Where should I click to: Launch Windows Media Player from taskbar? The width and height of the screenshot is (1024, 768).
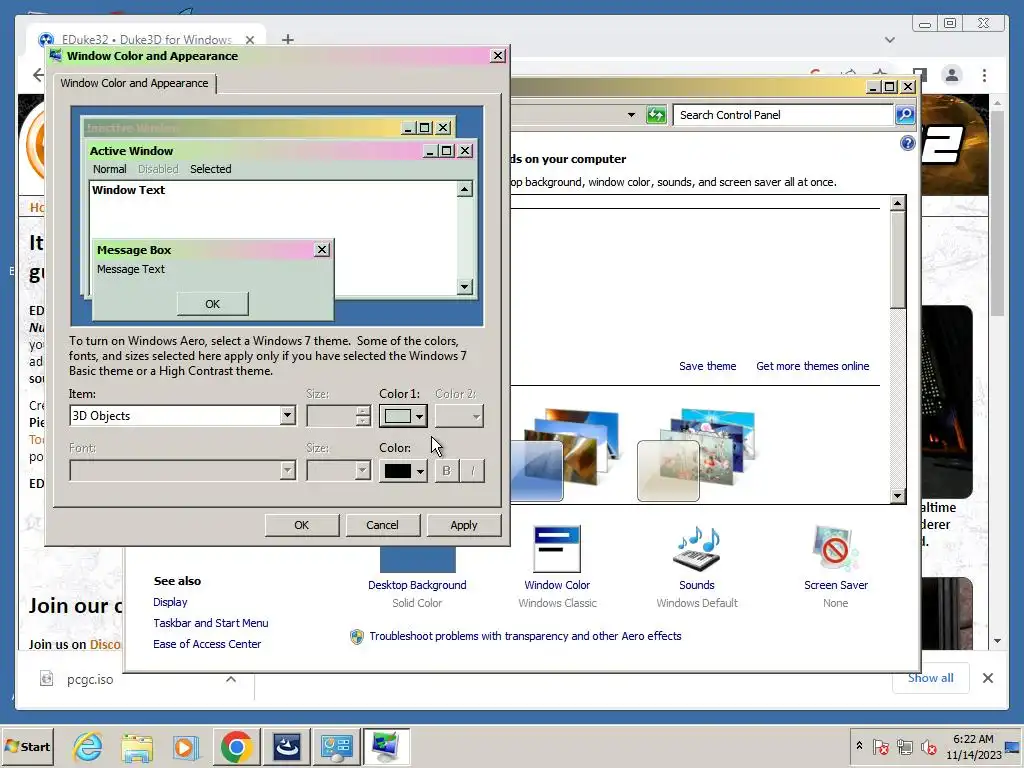[185, 746]
